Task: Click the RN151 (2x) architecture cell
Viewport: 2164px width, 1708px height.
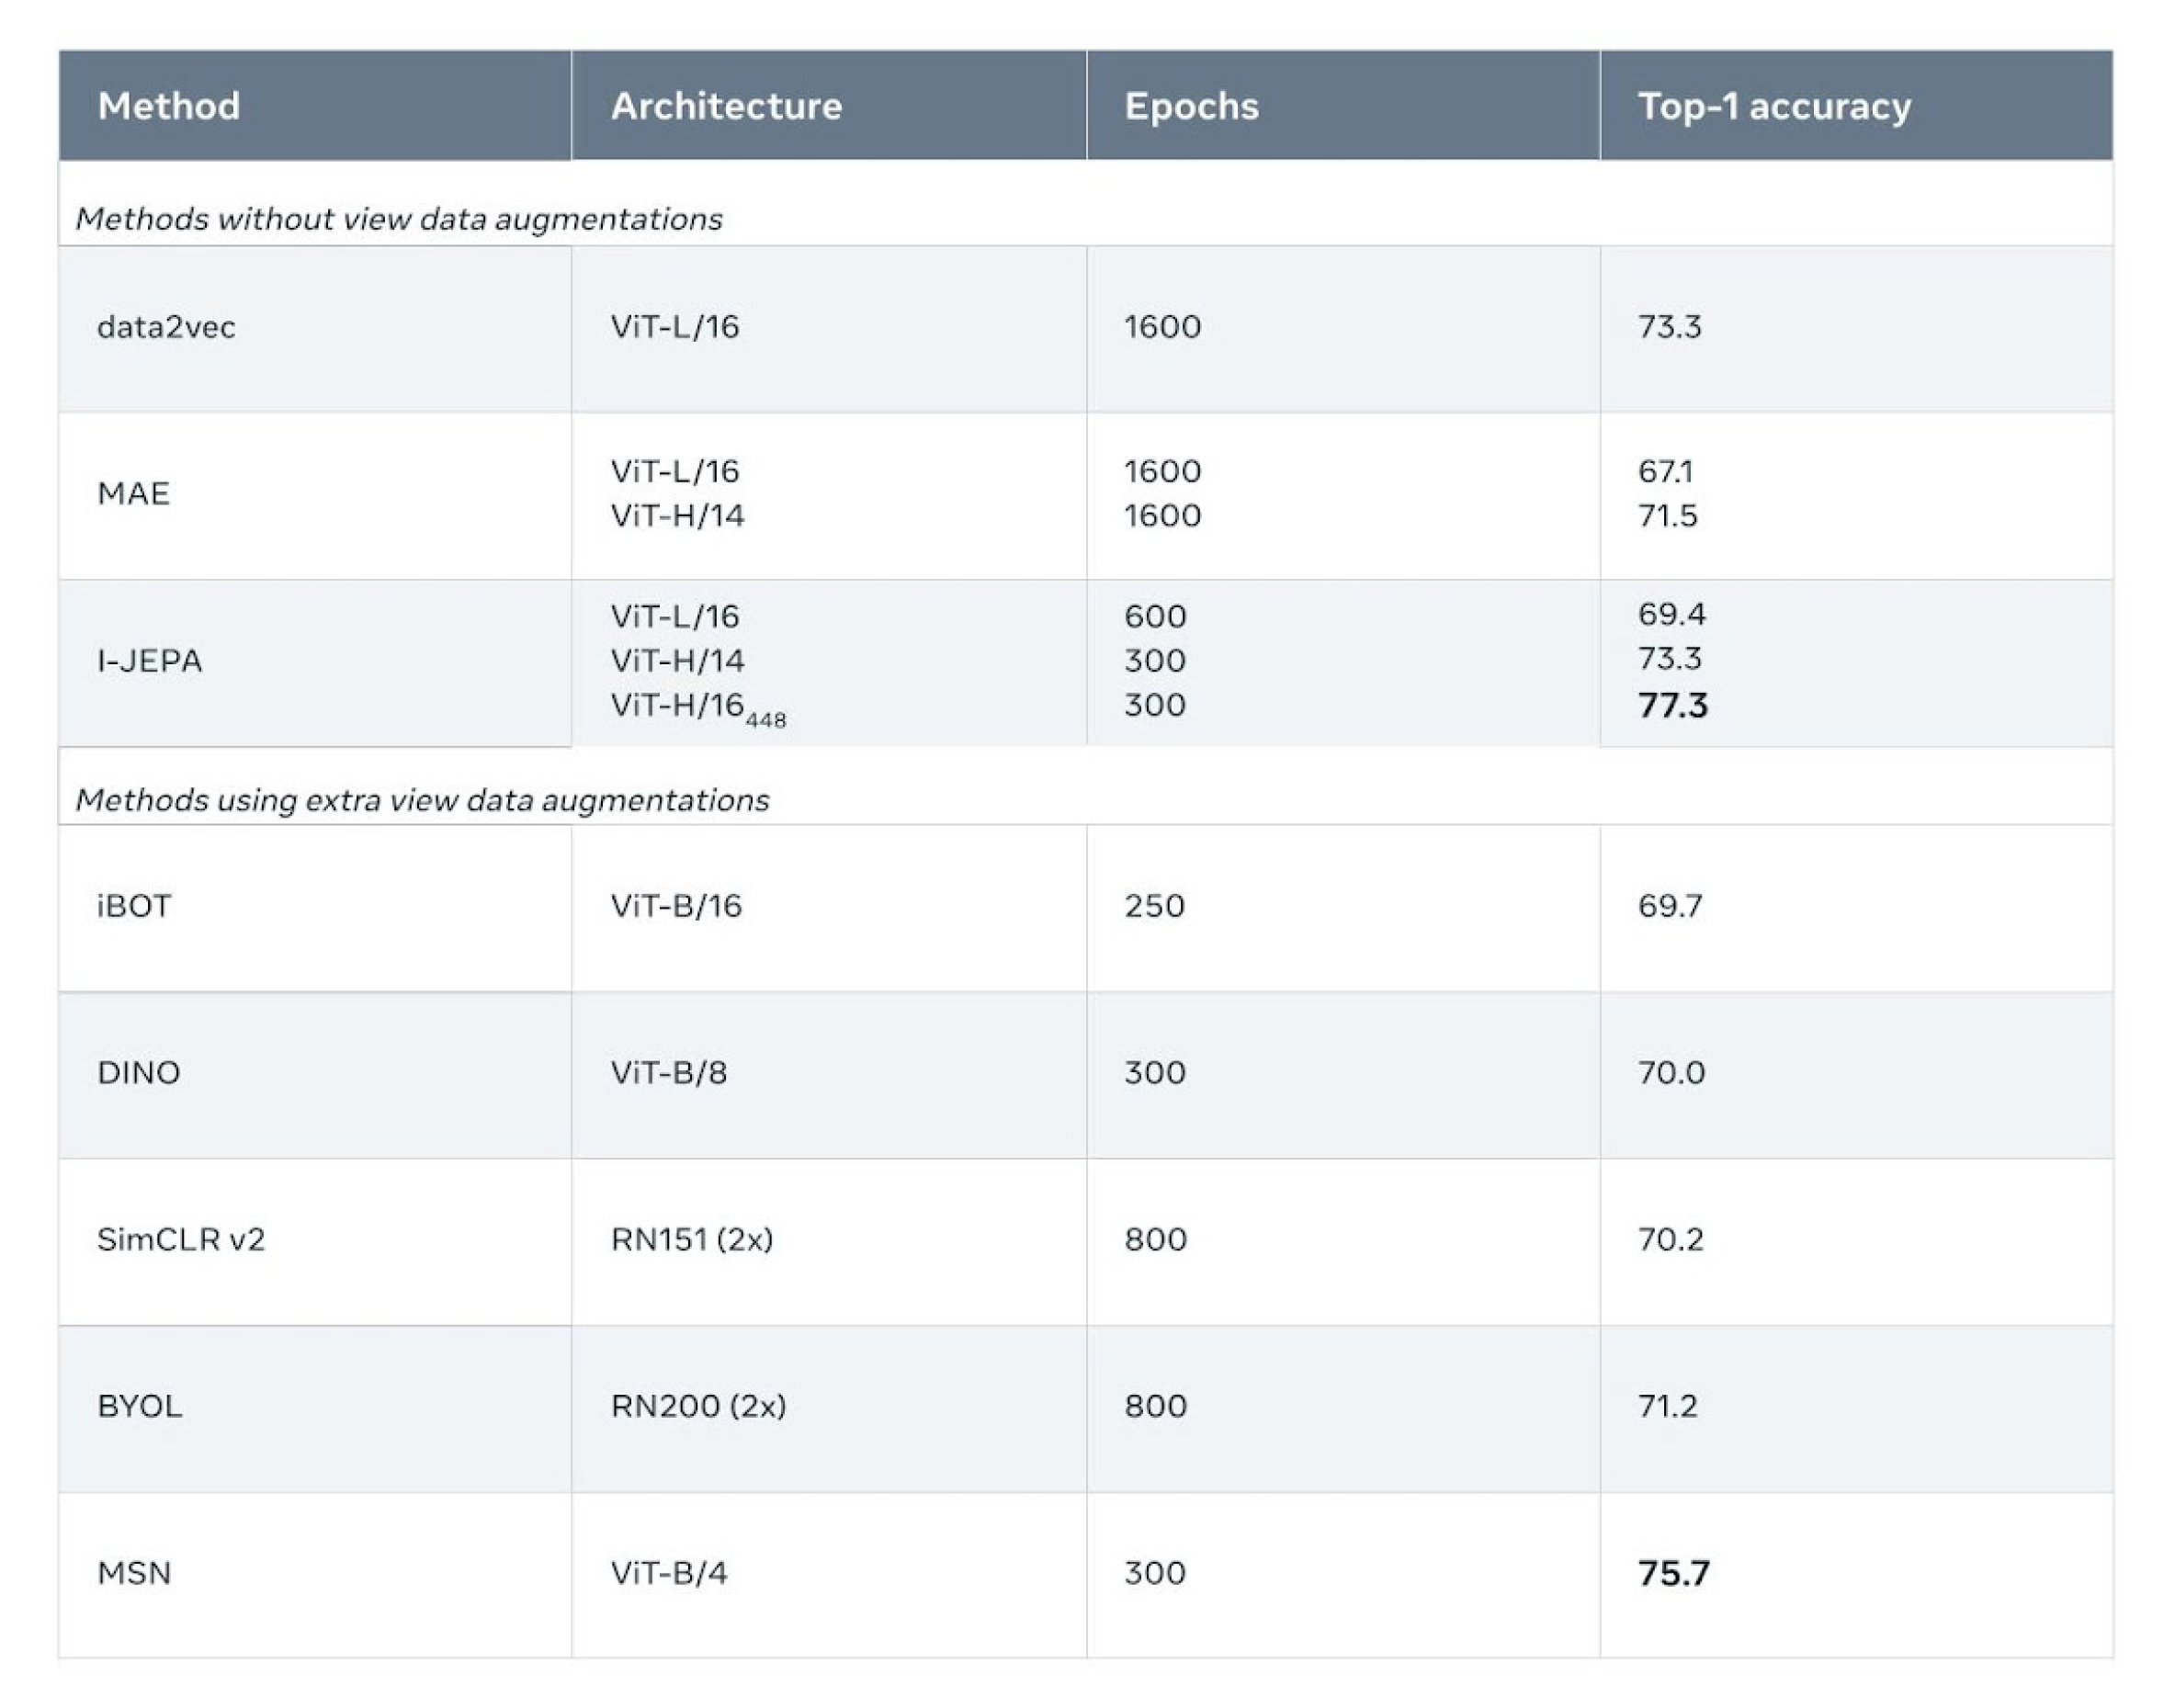Action: pos(691,1240)
